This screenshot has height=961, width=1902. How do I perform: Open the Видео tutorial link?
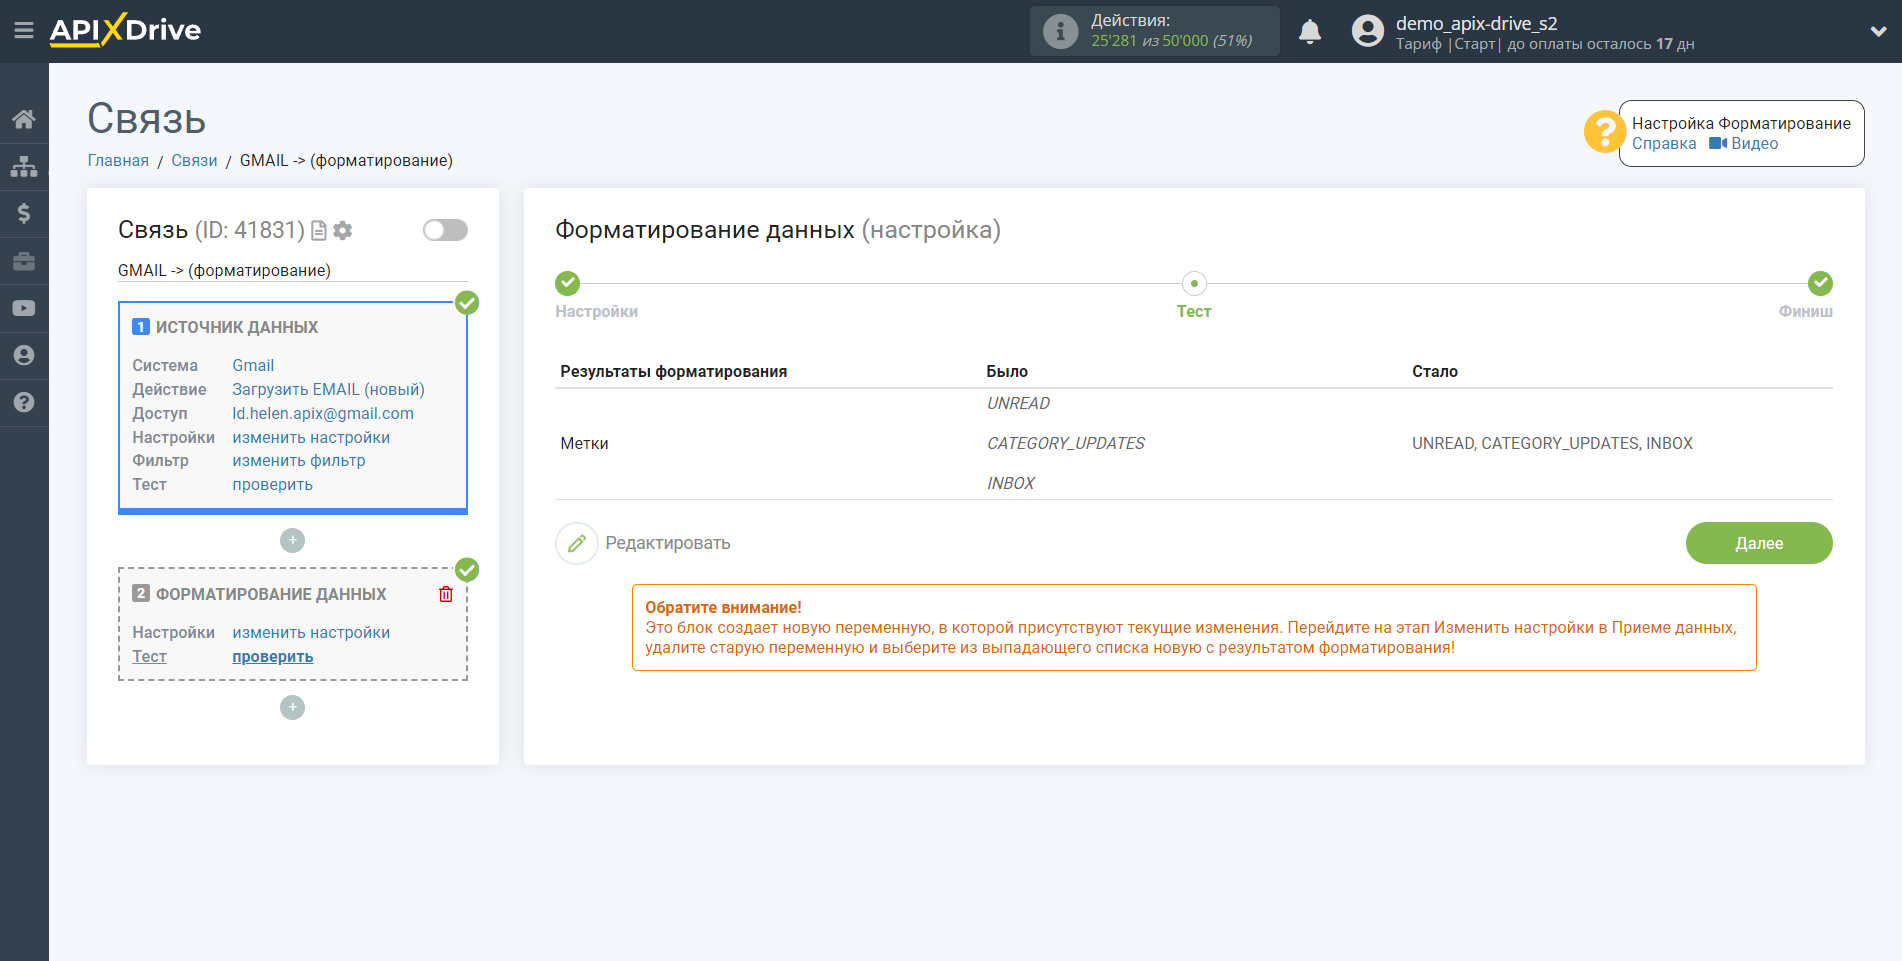1754,143
